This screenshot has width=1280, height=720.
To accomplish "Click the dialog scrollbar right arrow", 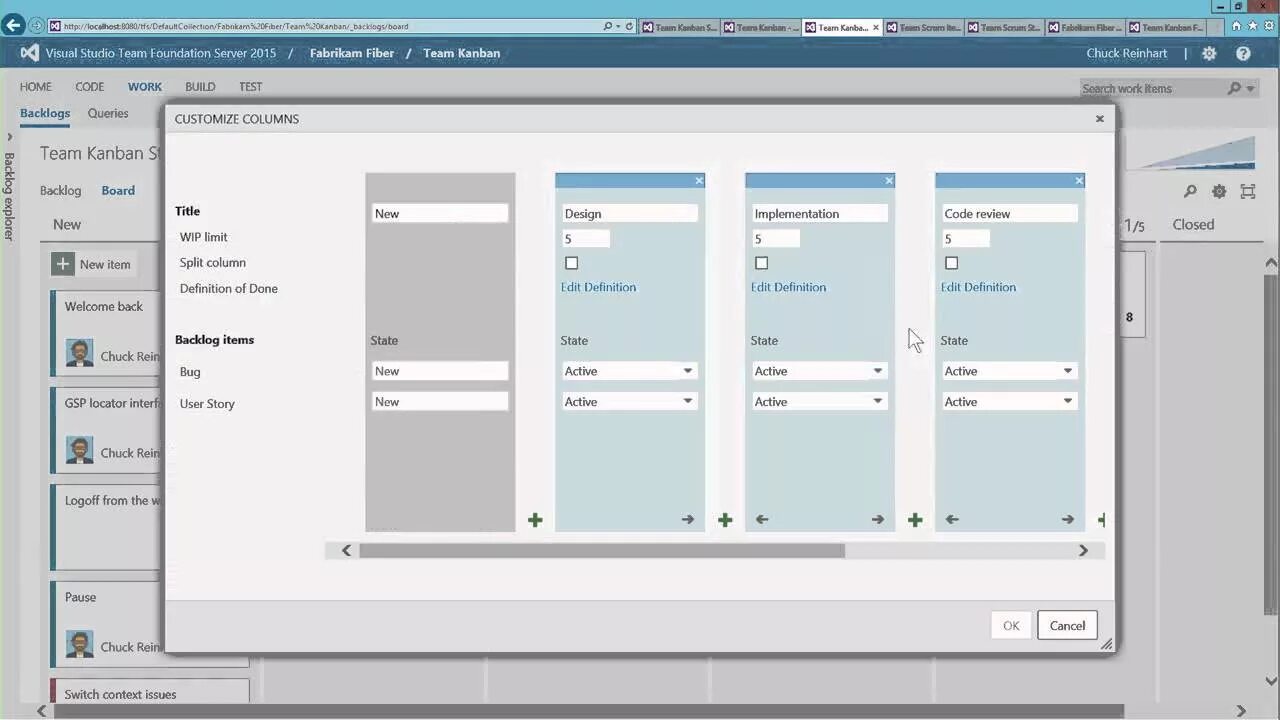I will pos(1083,550).
